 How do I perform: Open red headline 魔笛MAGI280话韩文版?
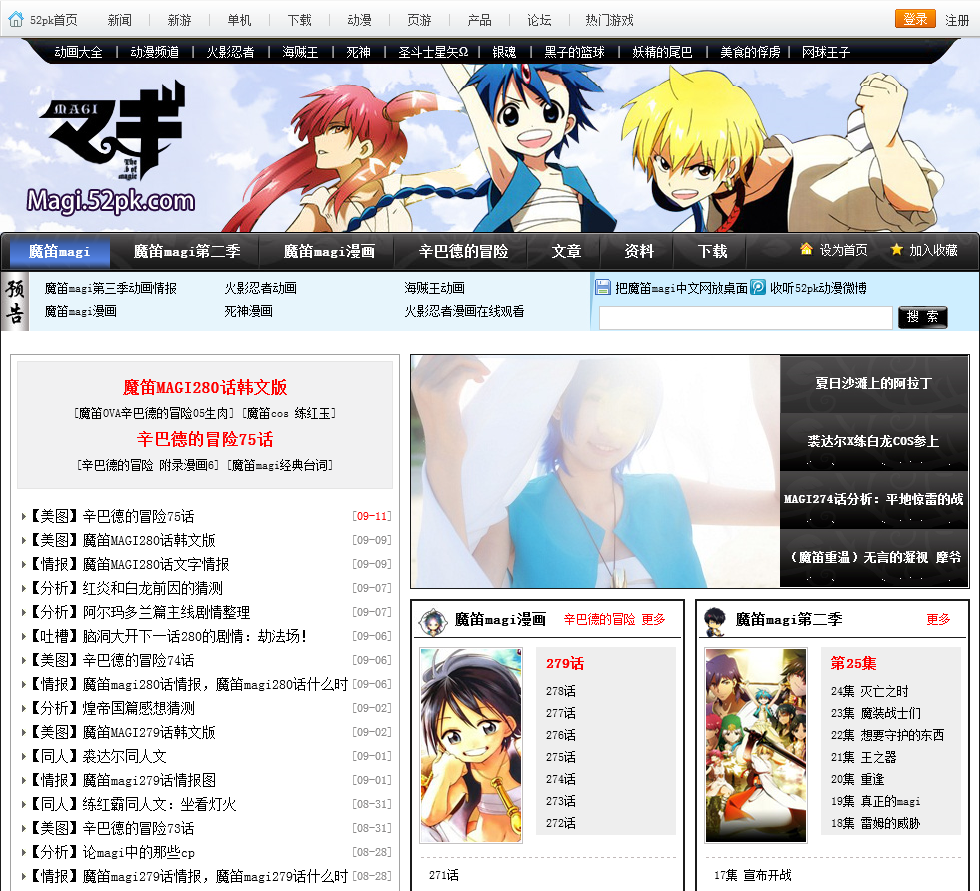(205, 387)
